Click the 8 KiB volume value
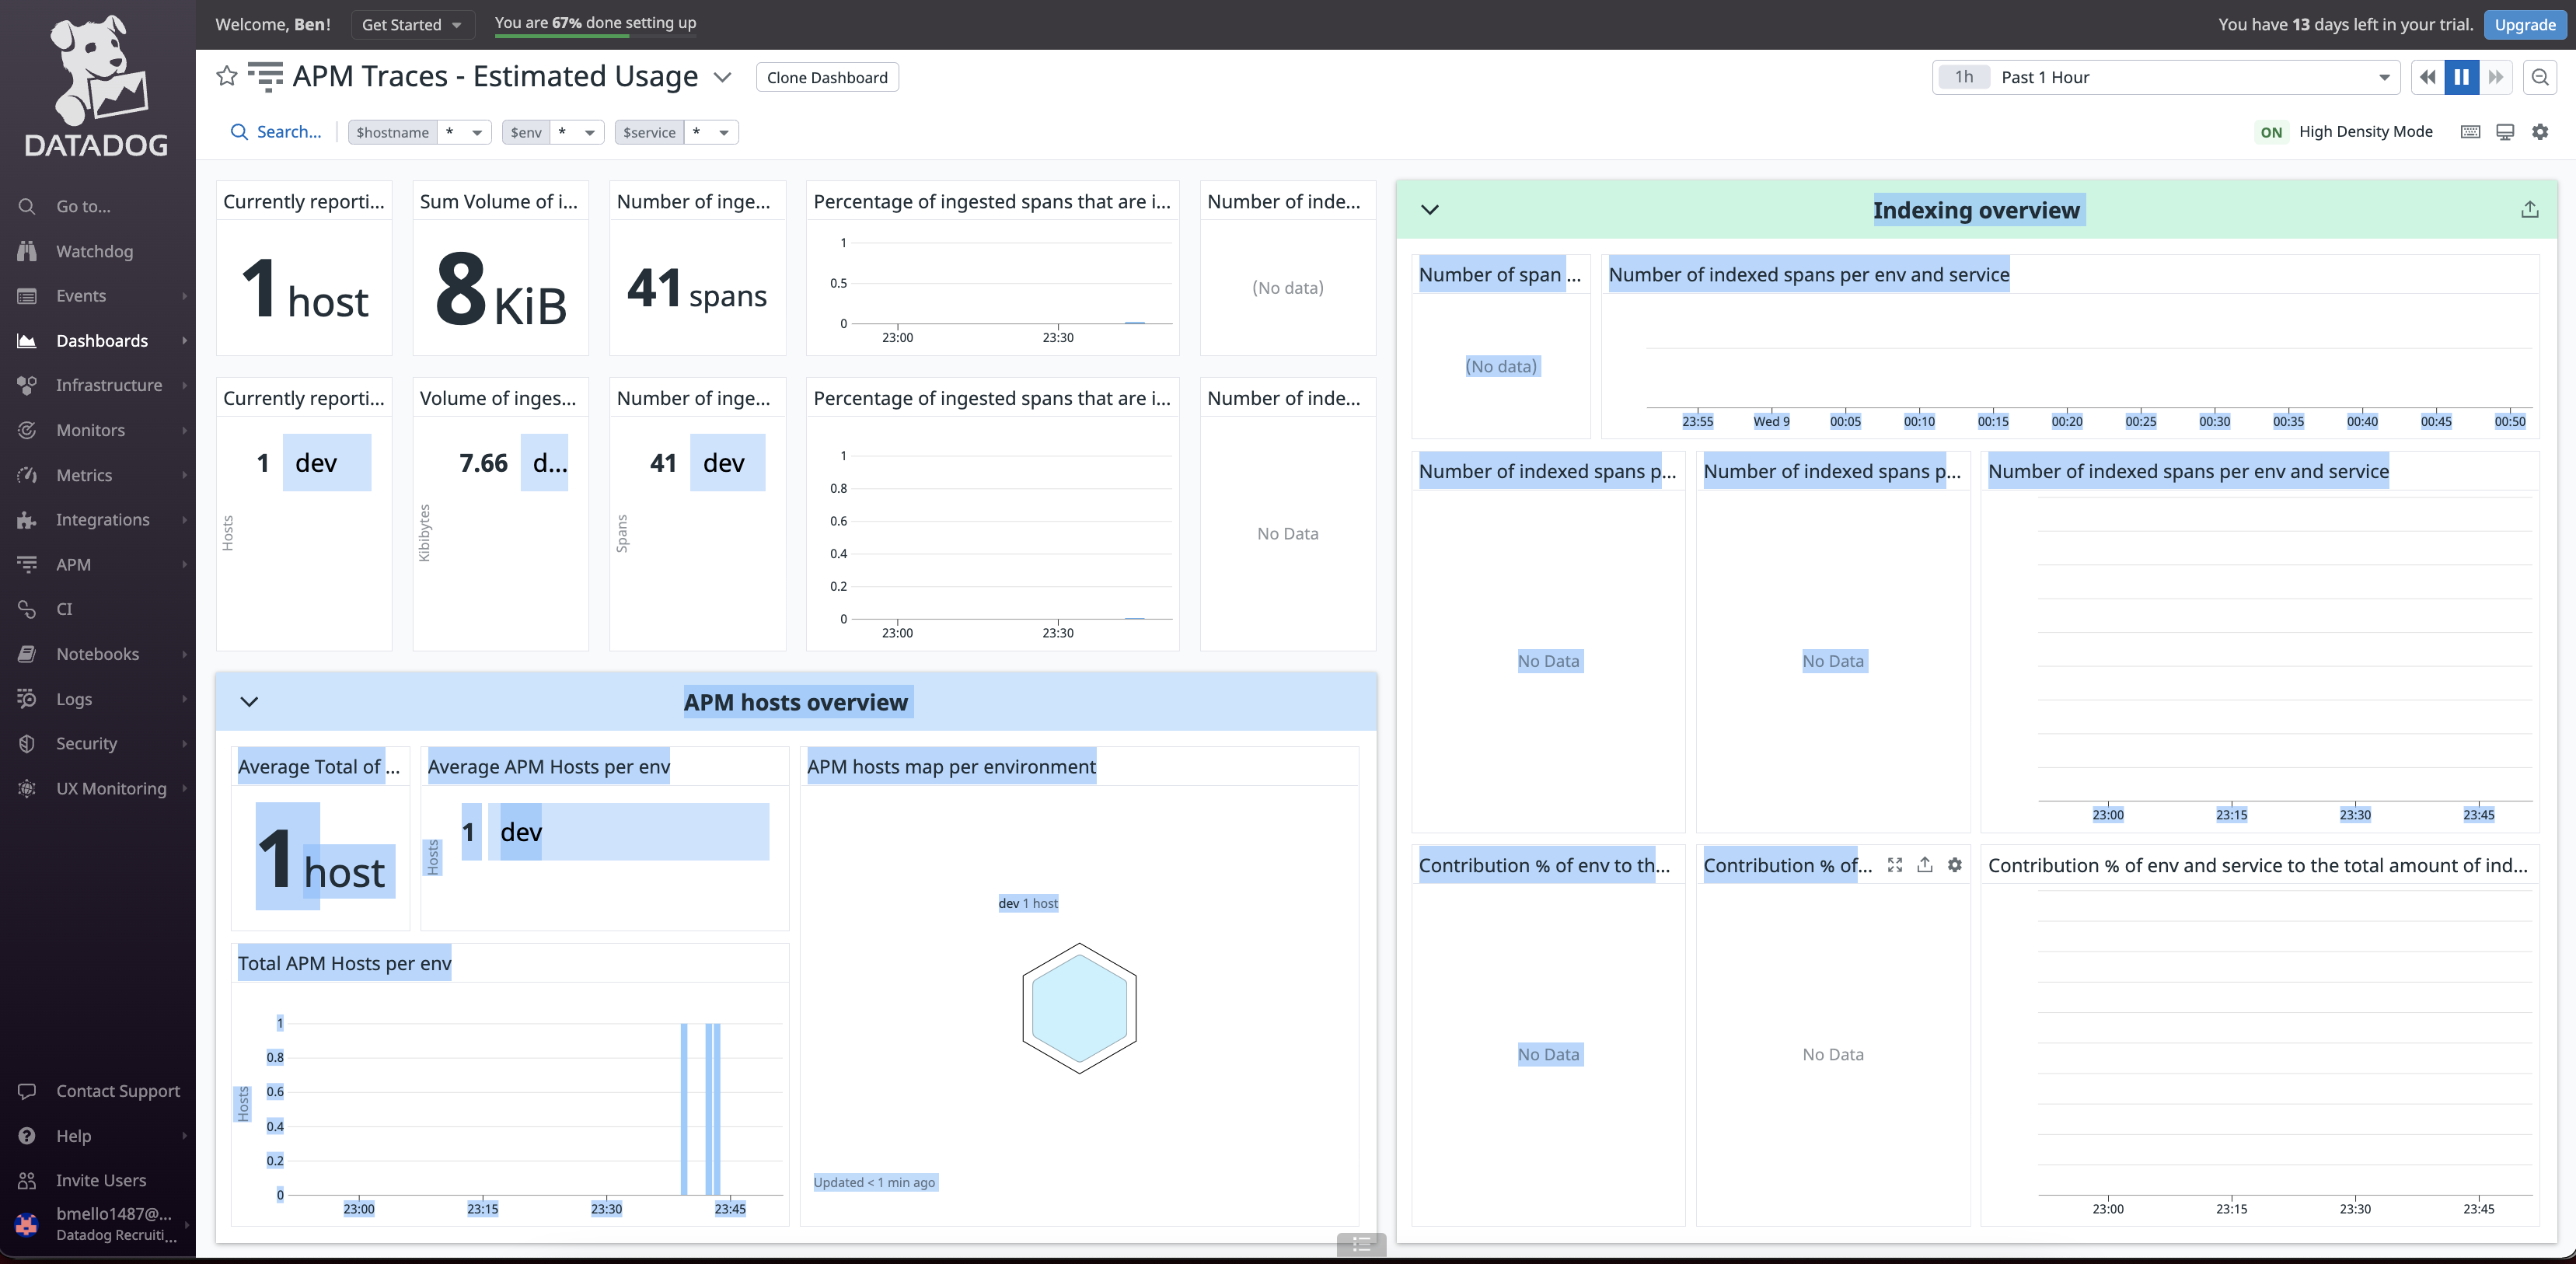2576x1264 pixels. [501, 289]
